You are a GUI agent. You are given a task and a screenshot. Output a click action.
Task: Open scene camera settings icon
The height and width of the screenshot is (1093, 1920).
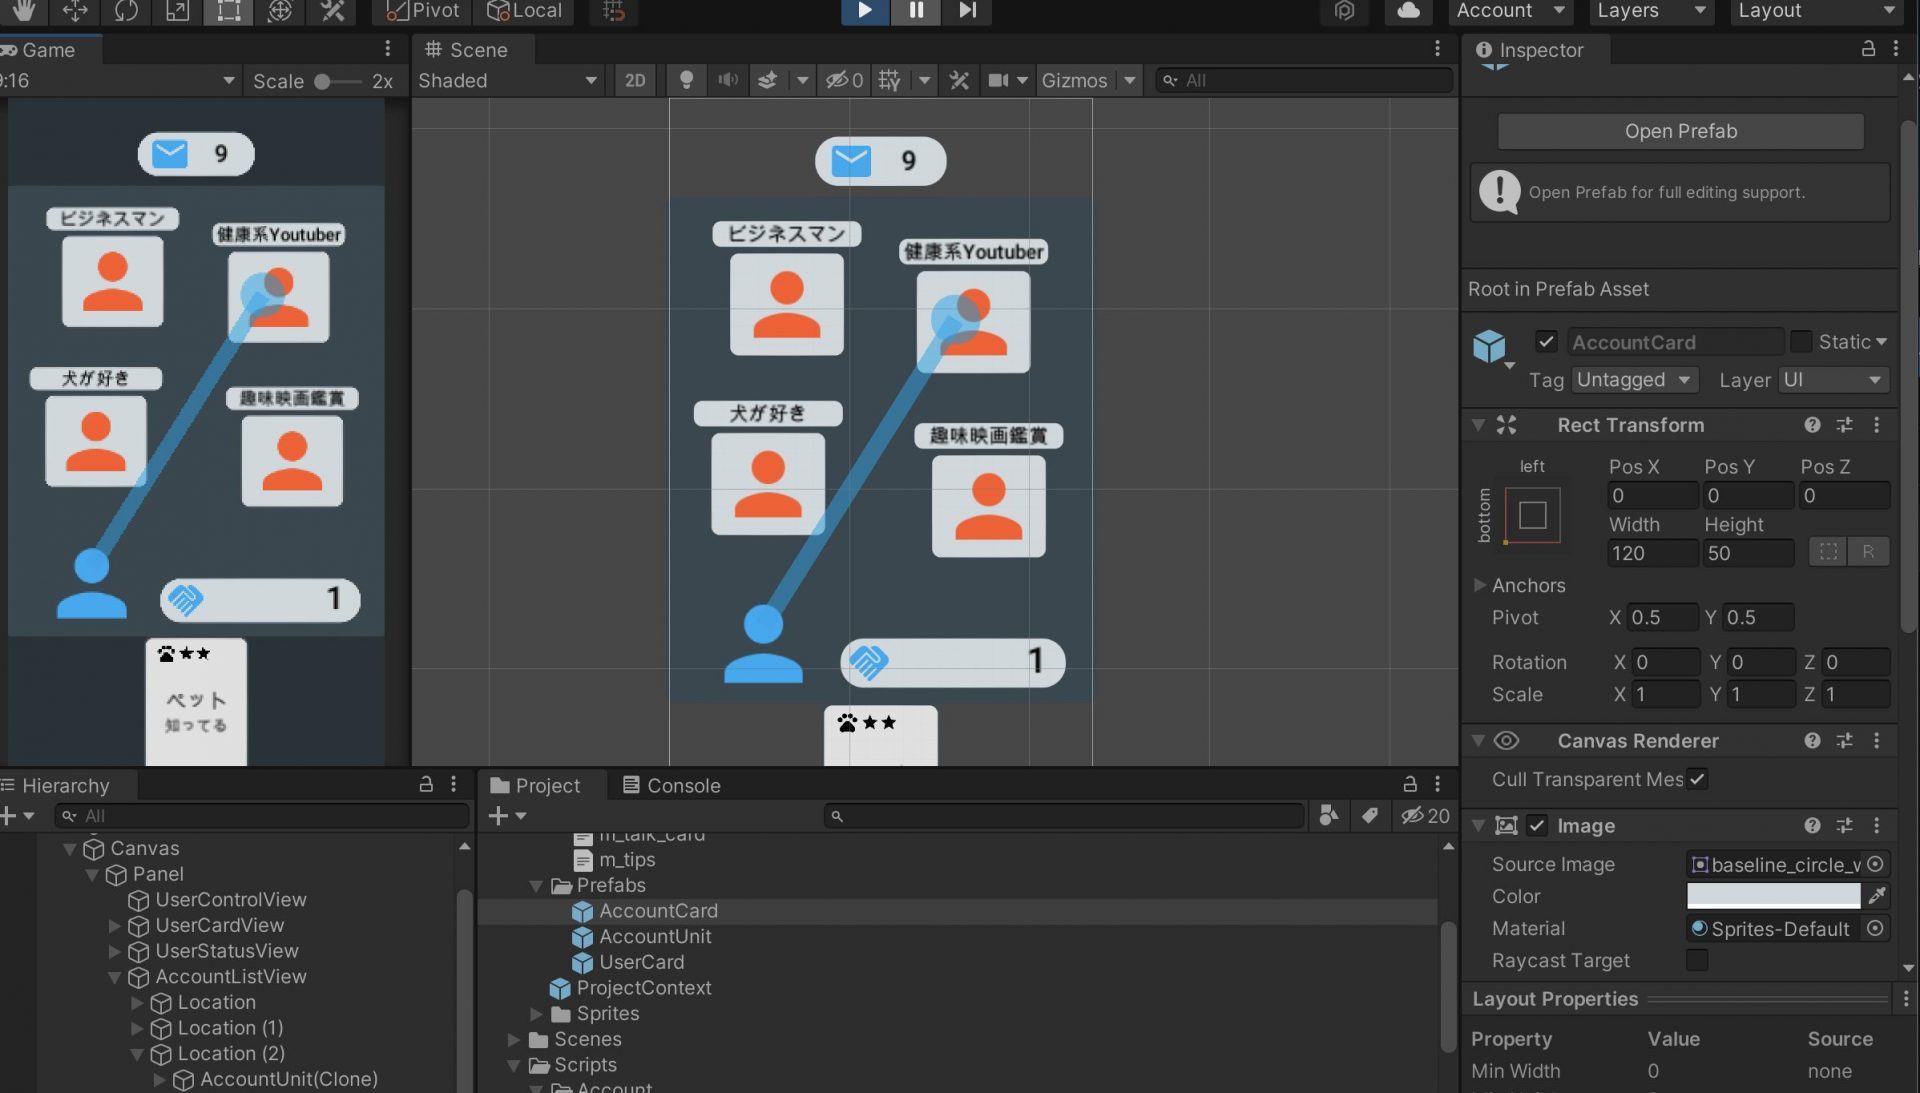click(x=998, y=81)
